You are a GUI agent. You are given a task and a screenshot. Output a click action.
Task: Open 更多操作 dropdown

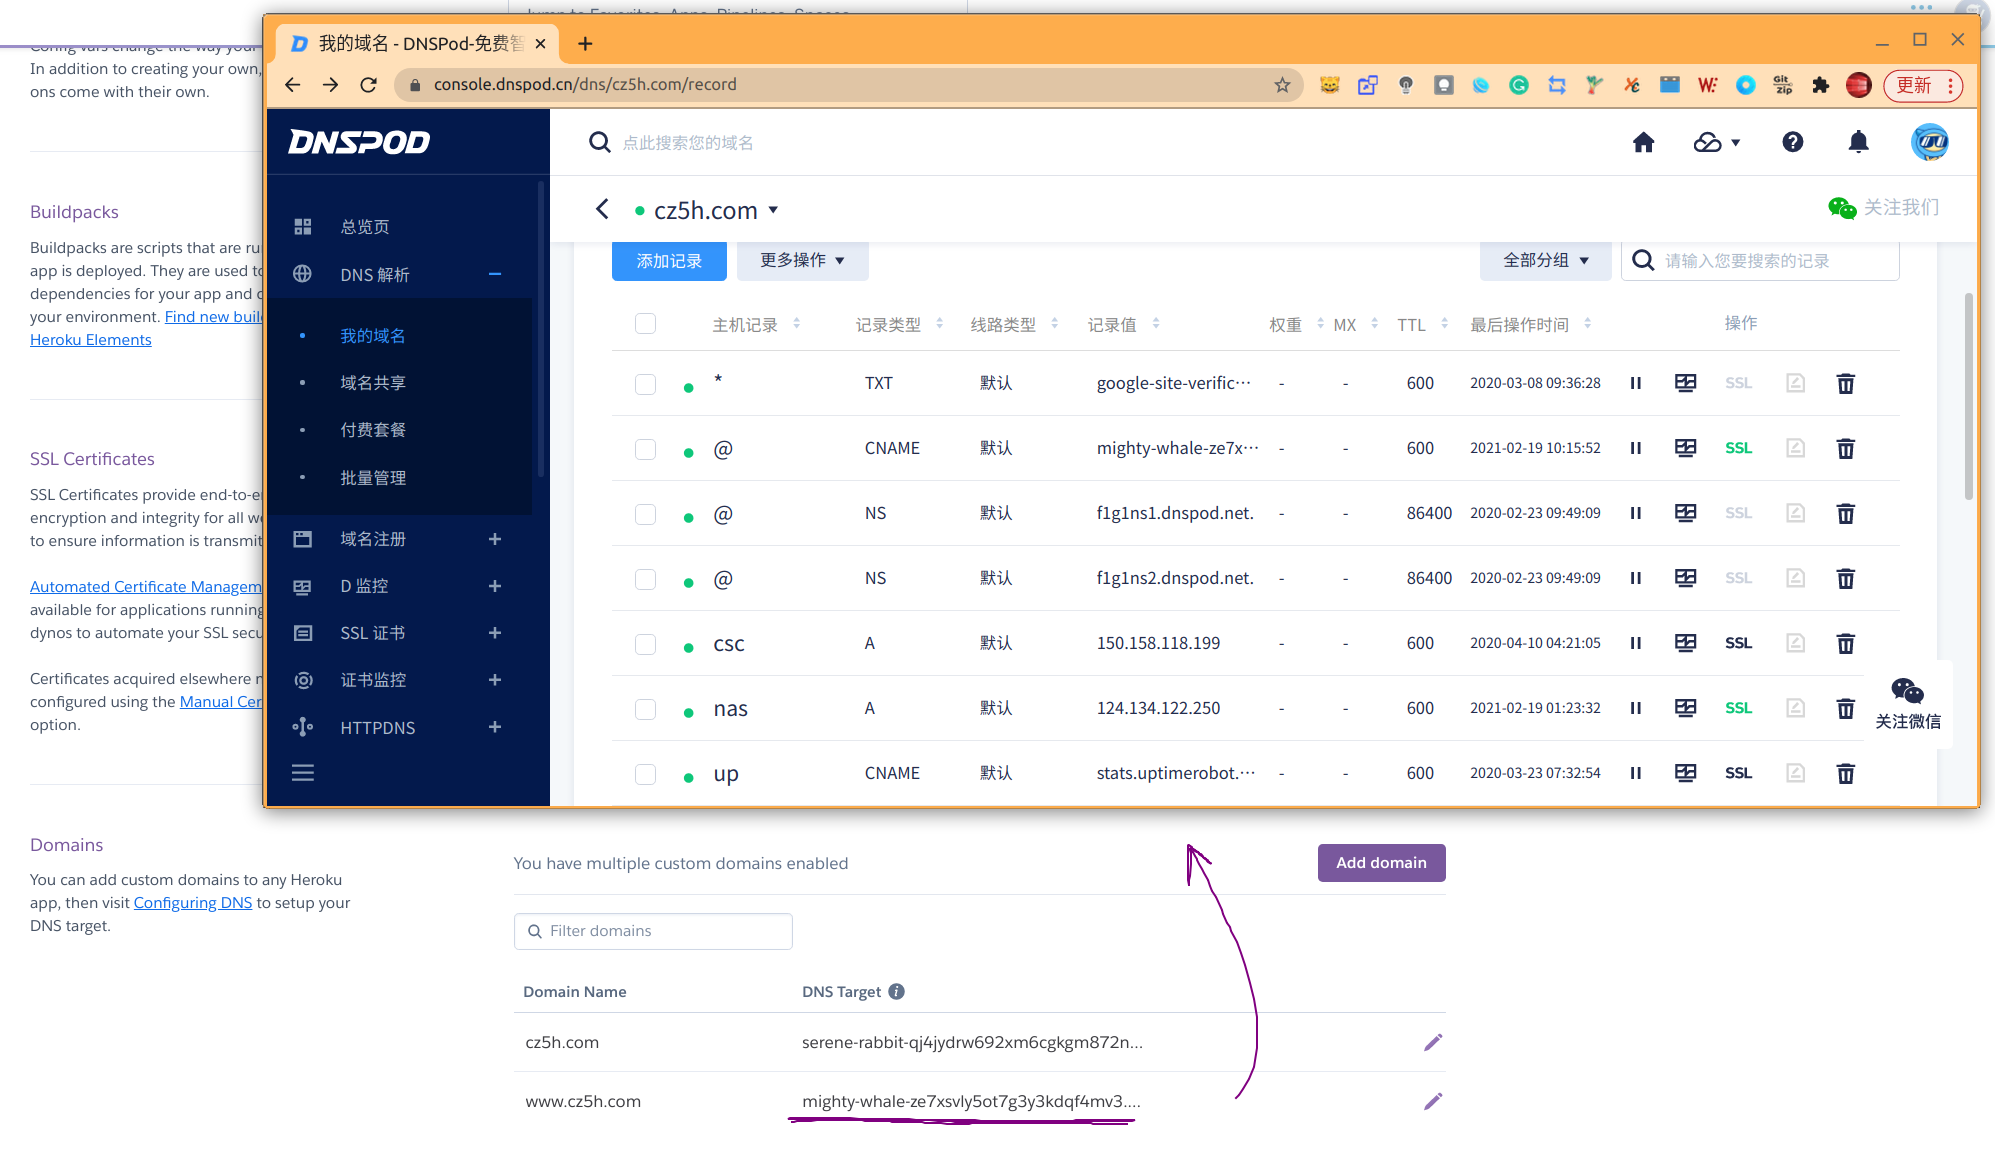pos(802,260)
